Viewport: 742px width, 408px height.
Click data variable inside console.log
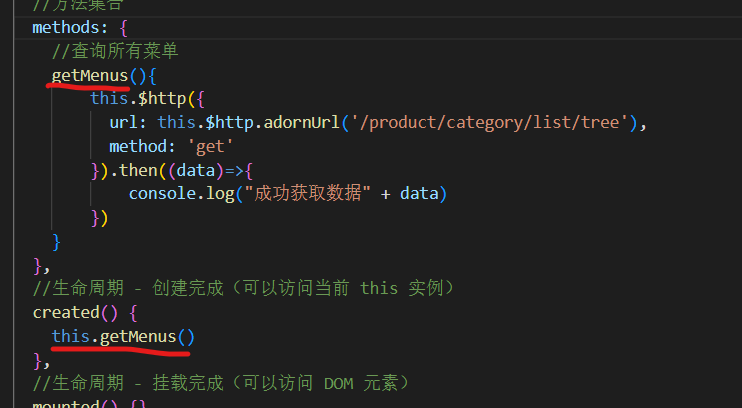click(419, 194)
